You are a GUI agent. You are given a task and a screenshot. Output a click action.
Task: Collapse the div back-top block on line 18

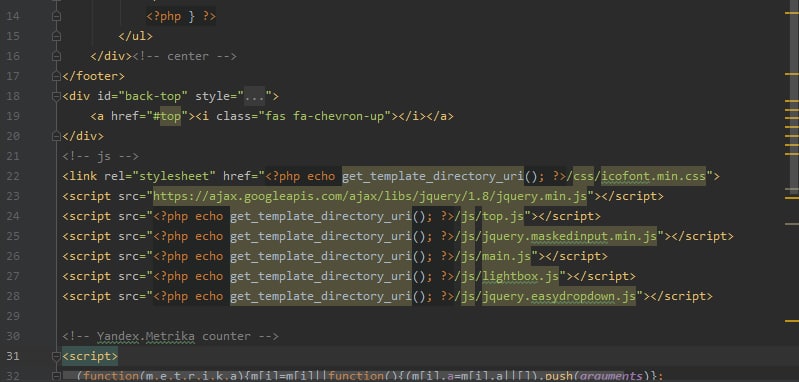click(56, 96)
